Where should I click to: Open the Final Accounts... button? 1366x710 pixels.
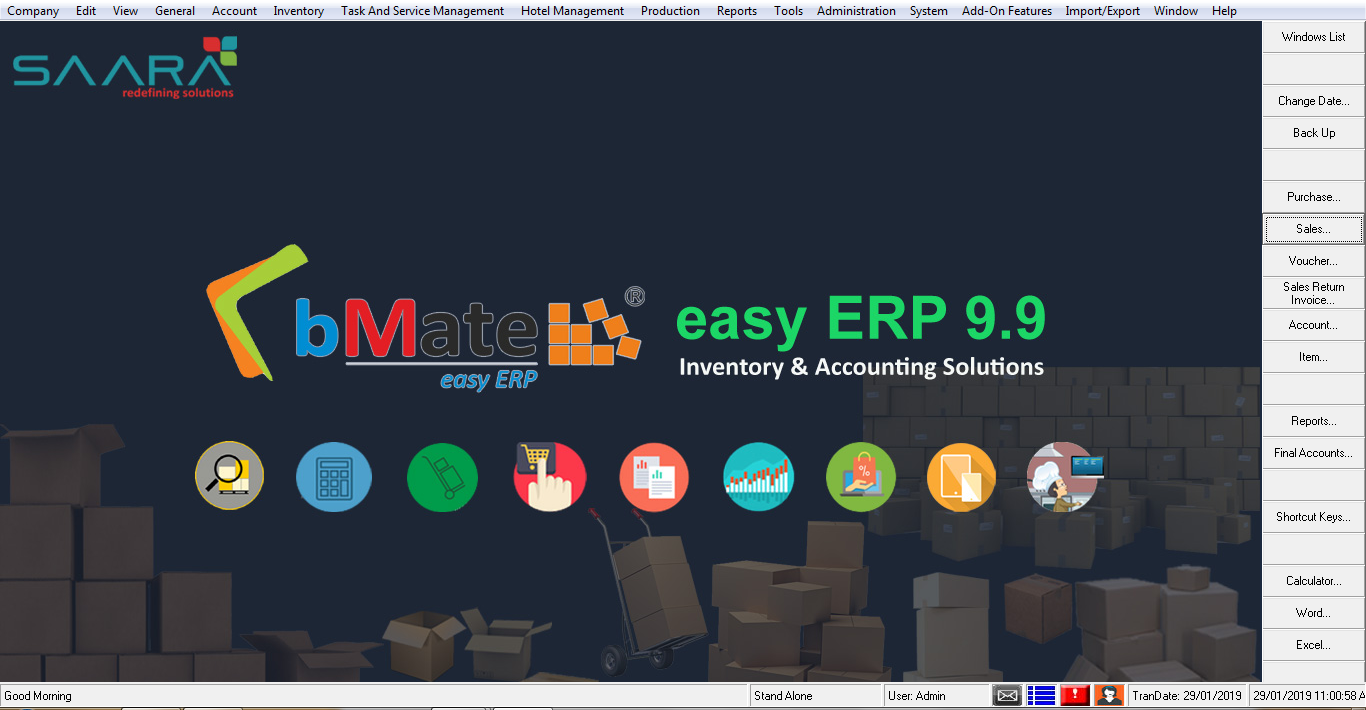[x=1313, y=453]
